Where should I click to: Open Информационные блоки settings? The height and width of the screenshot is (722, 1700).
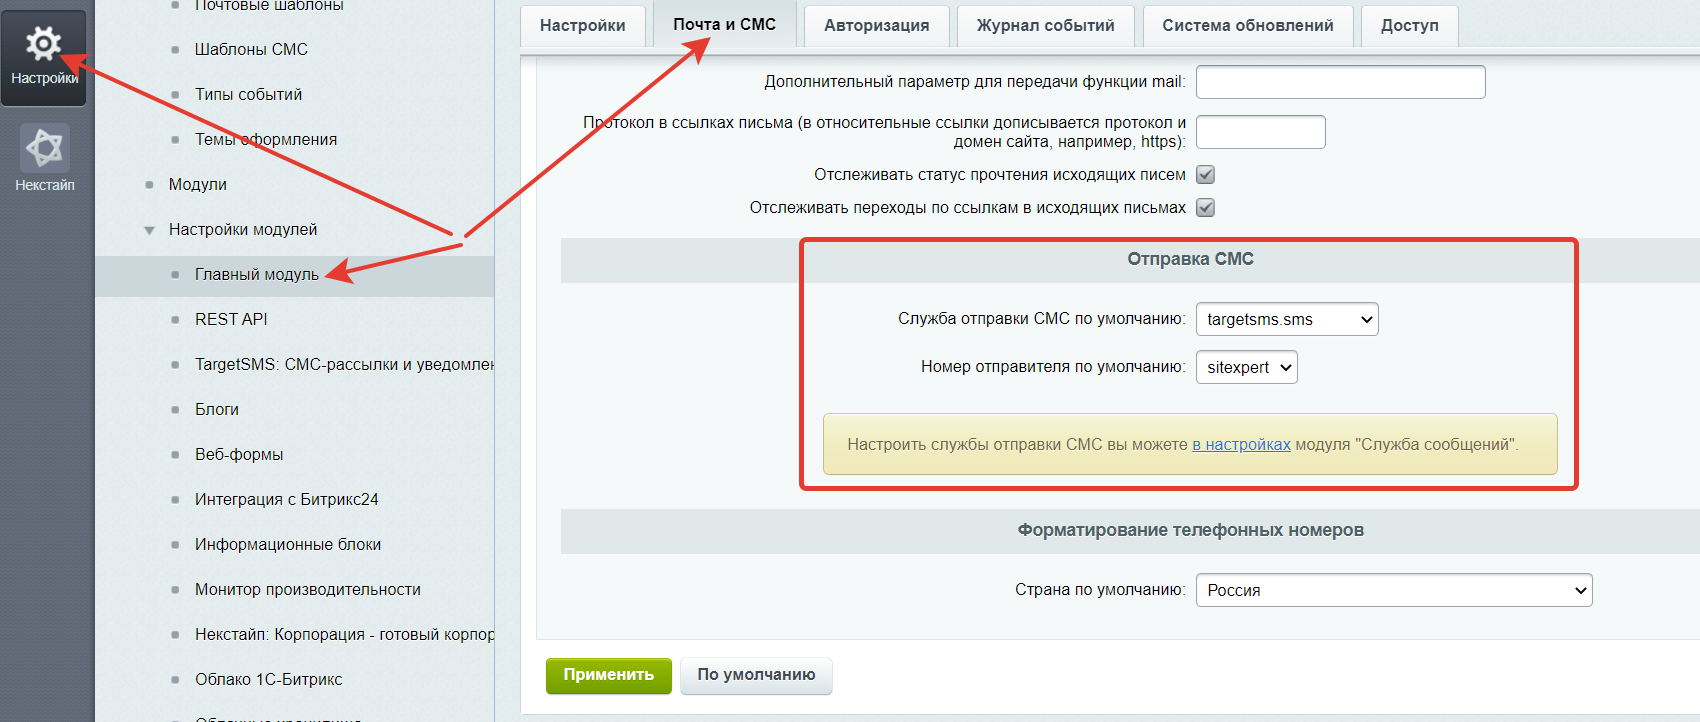288,544
